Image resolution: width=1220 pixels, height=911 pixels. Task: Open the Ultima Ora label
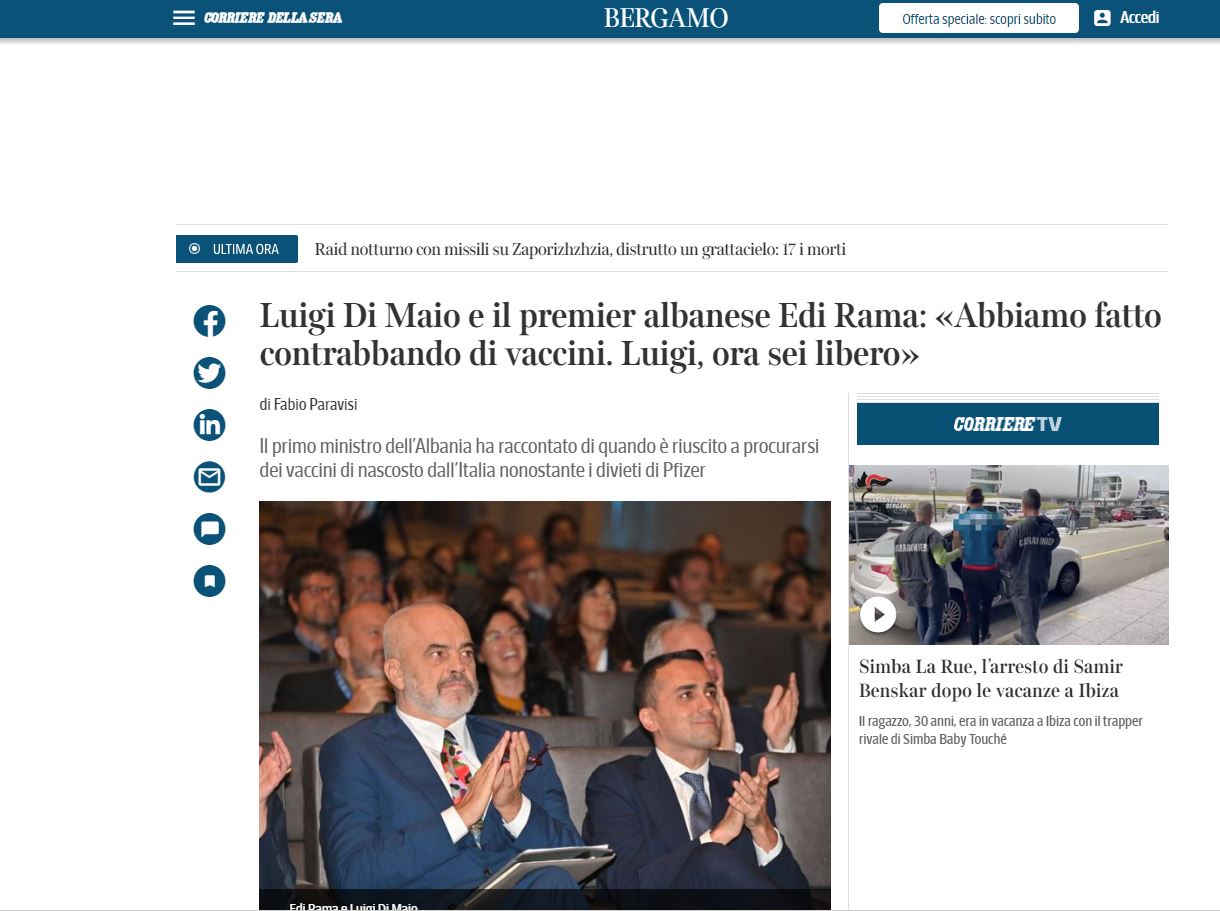(x=237, y=249)
